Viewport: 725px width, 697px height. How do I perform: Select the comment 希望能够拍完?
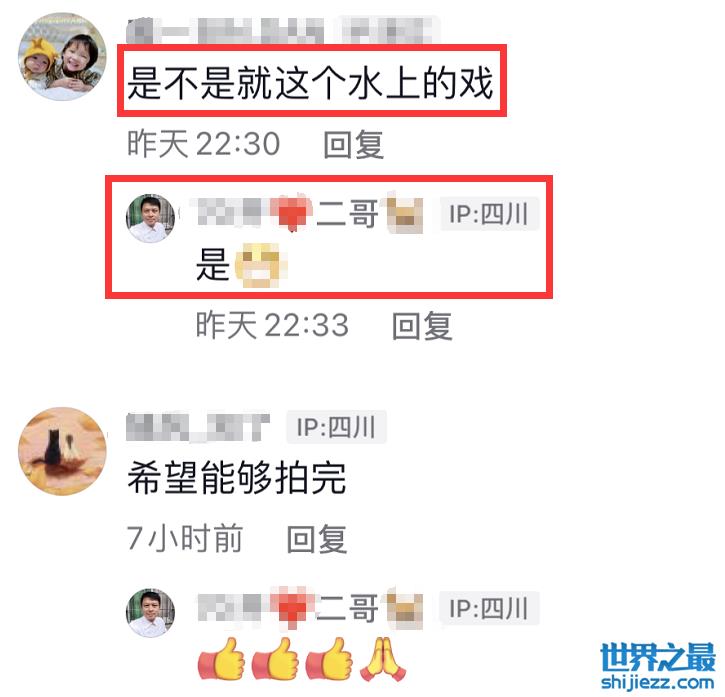point(236,478)
